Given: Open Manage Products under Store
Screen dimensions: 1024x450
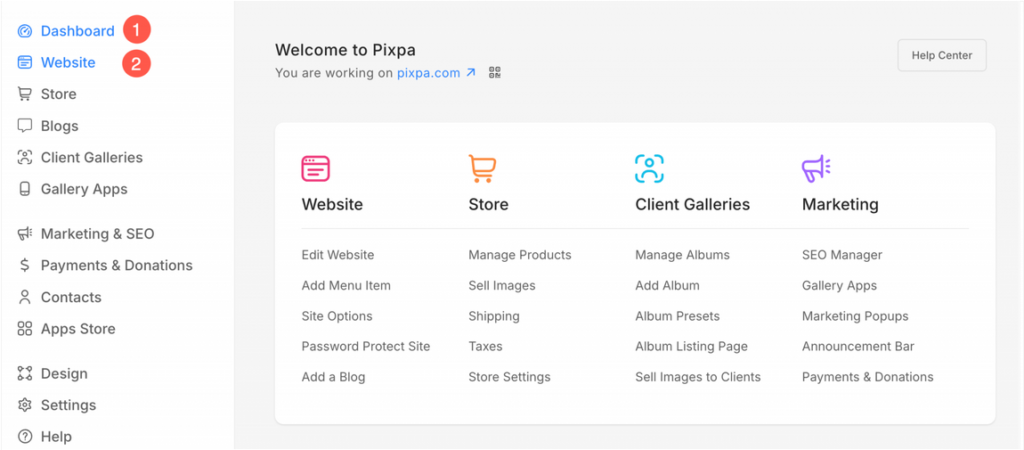Looking at the screenshot, I should click(520, 255).
